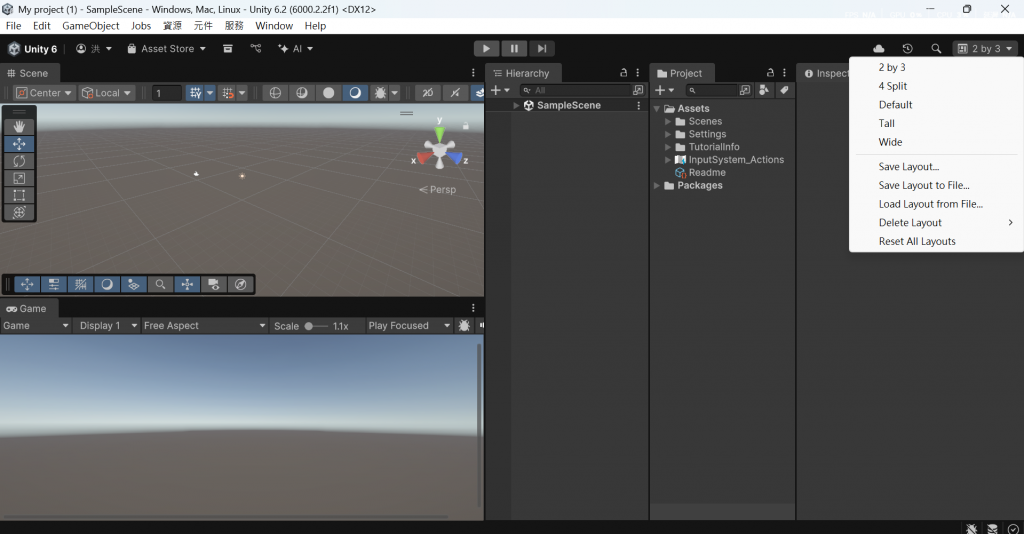Image resolution: width=1024 pixels, height=534 pixels.
Task: Select the Rect tool
Action: [19, 195]
